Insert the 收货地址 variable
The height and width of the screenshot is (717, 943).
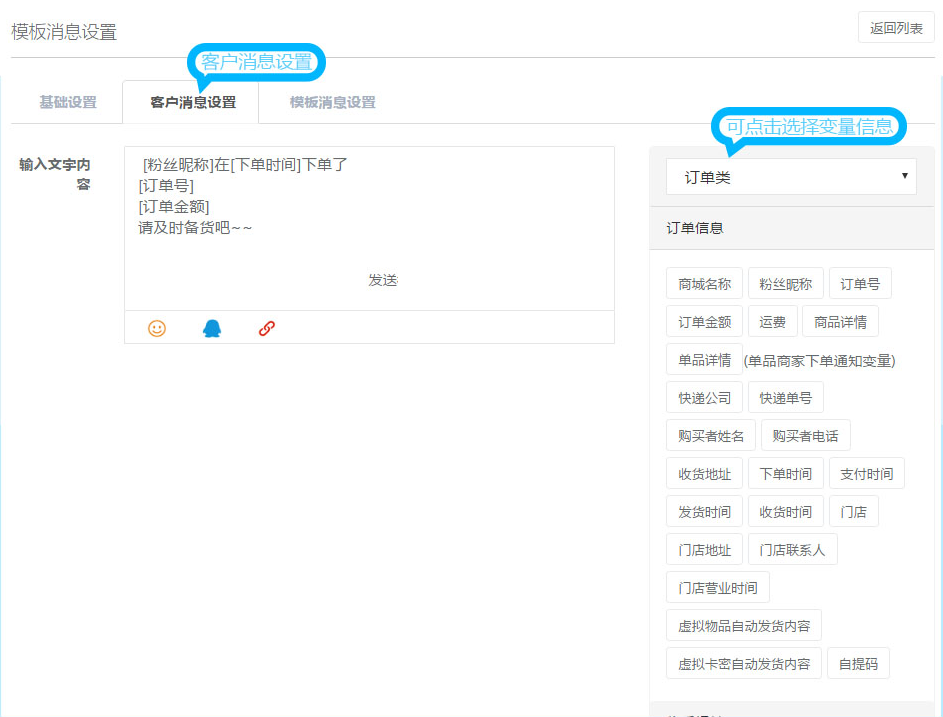704,473
